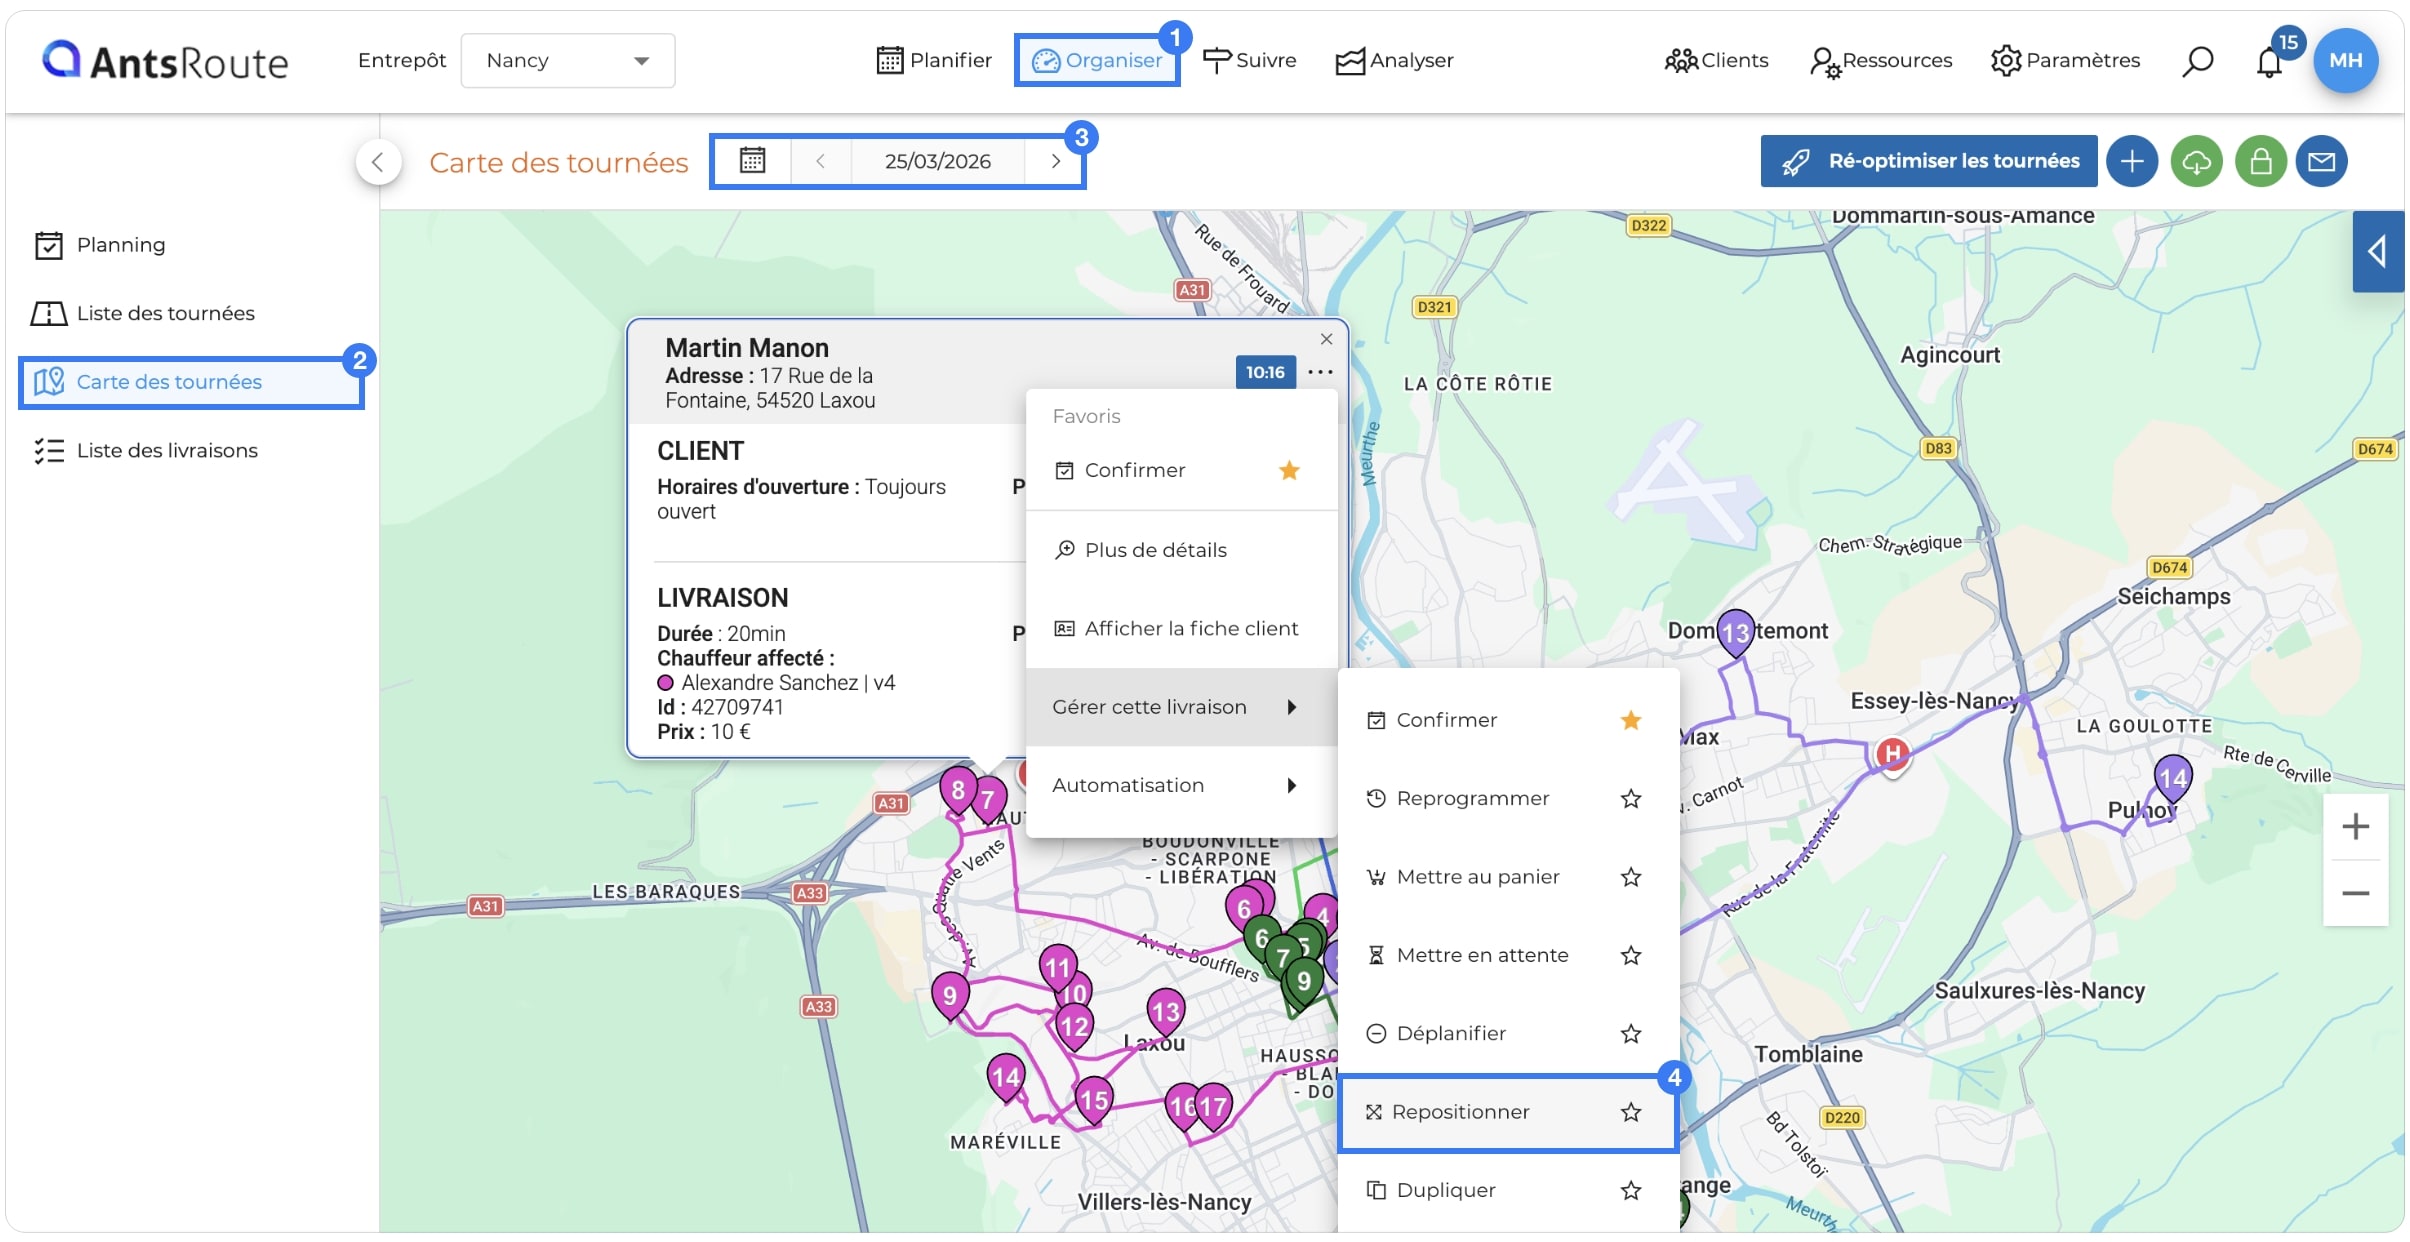Click the three-dots options button

[x=1320, y=372]
